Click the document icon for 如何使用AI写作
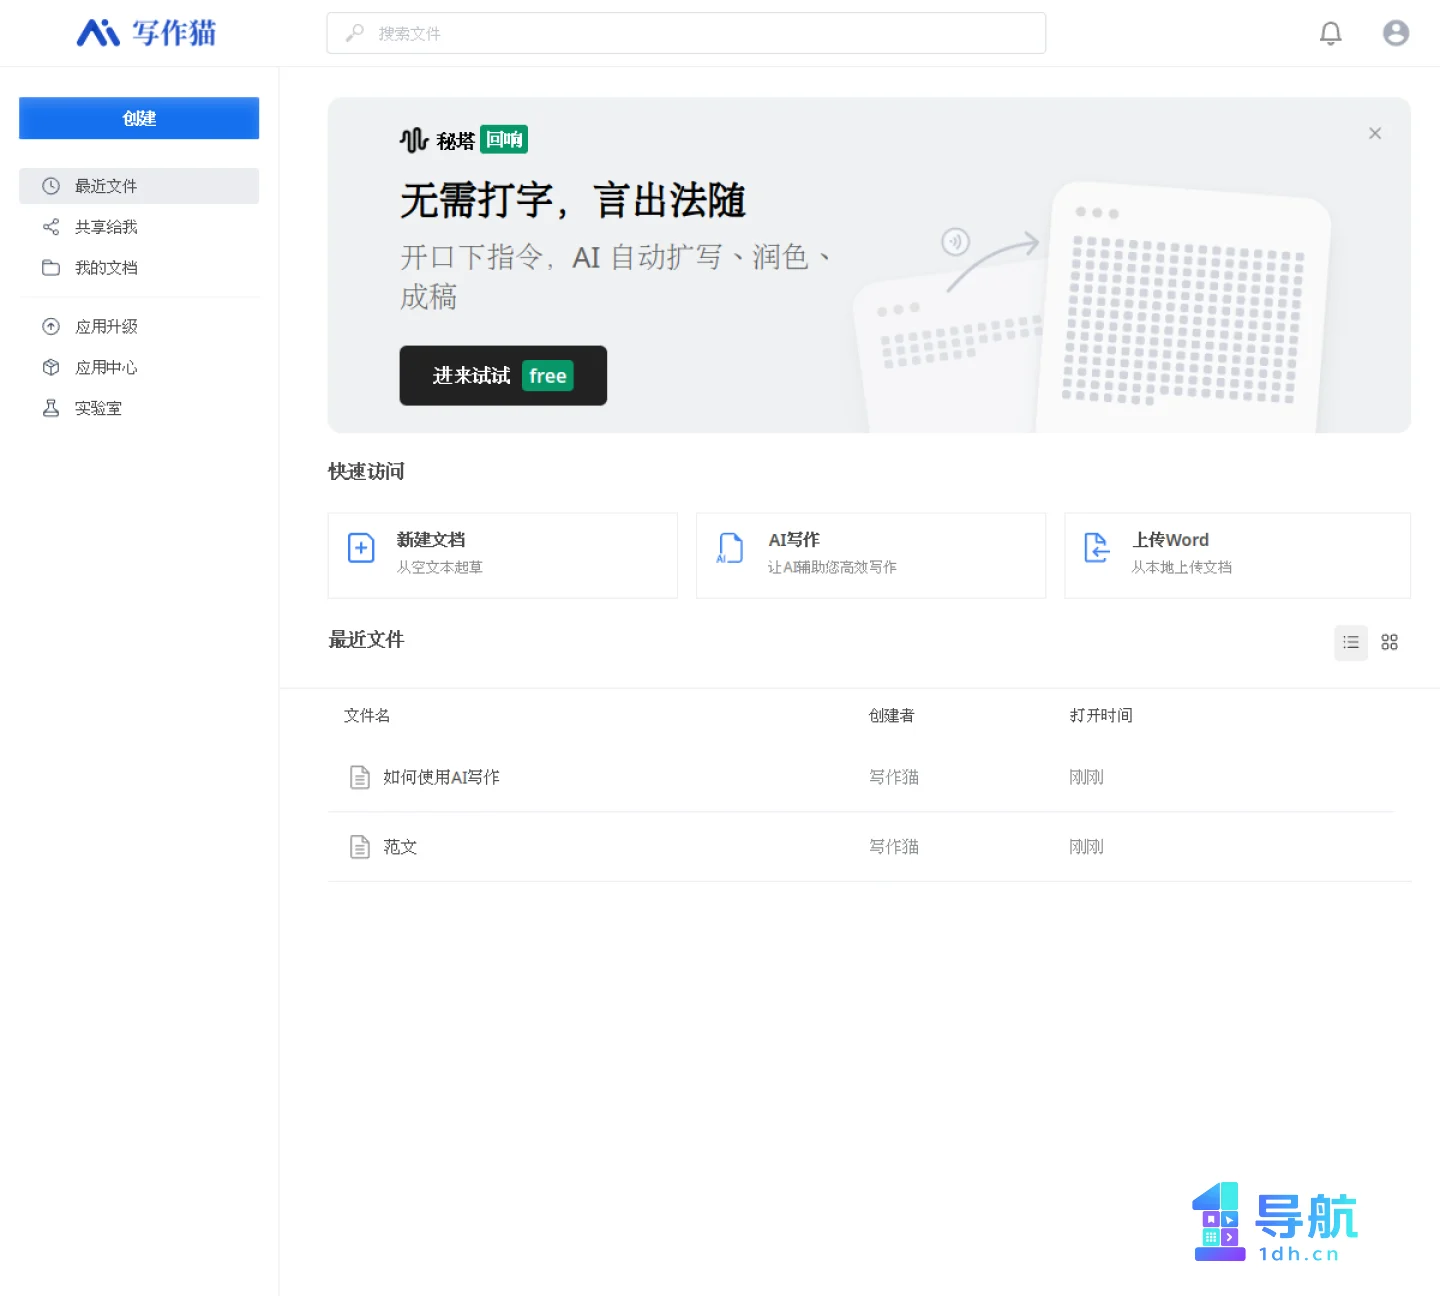Viewport: 1440px width, 1296px height. [360, 777]
